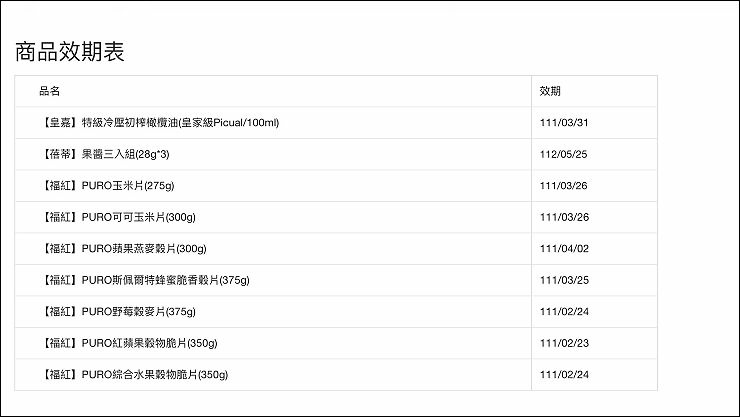Click the 【皇嘉】特級冷壓初榨橄欖油 product name
Image resolution: width=740 pixels, height=417 pixels.
[x=159, y=123]
